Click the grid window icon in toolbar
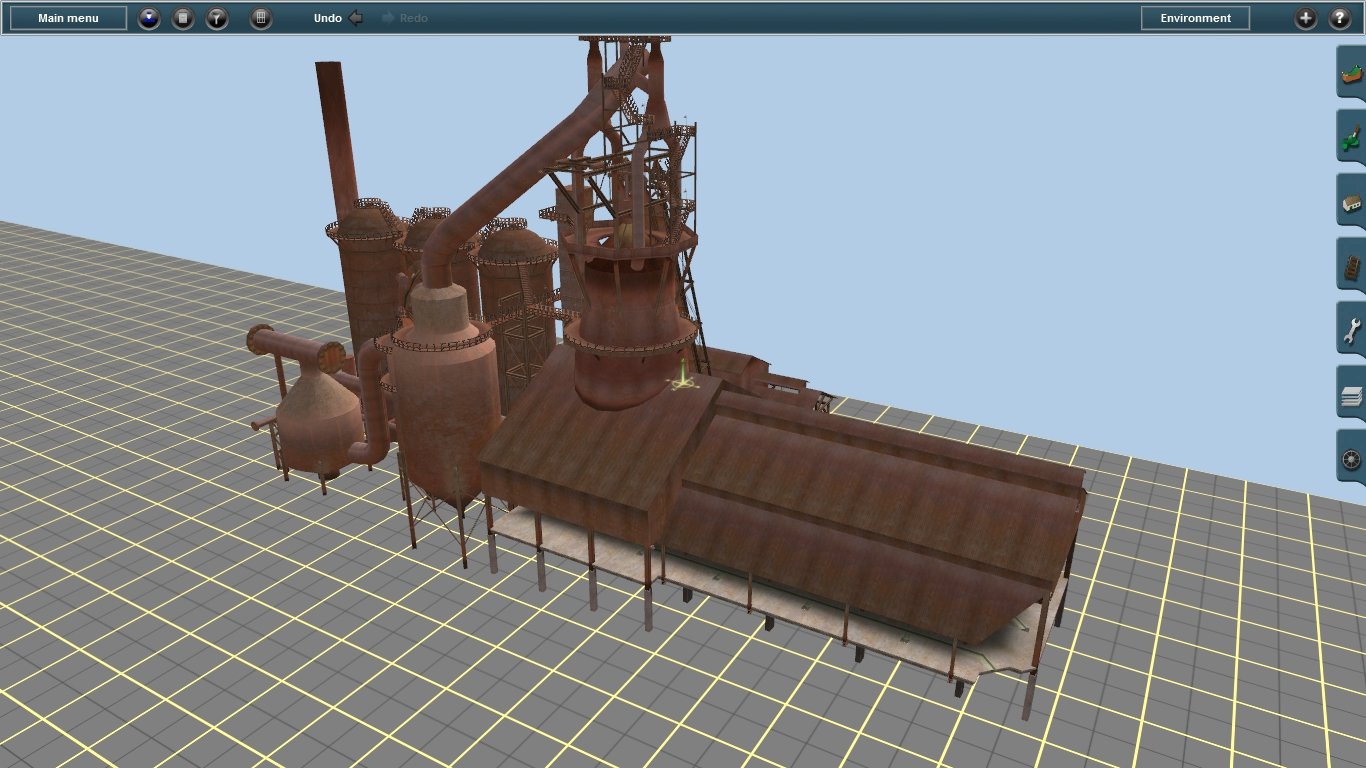This screenshot has width=1366, height=768. click(x=261, y=18)
